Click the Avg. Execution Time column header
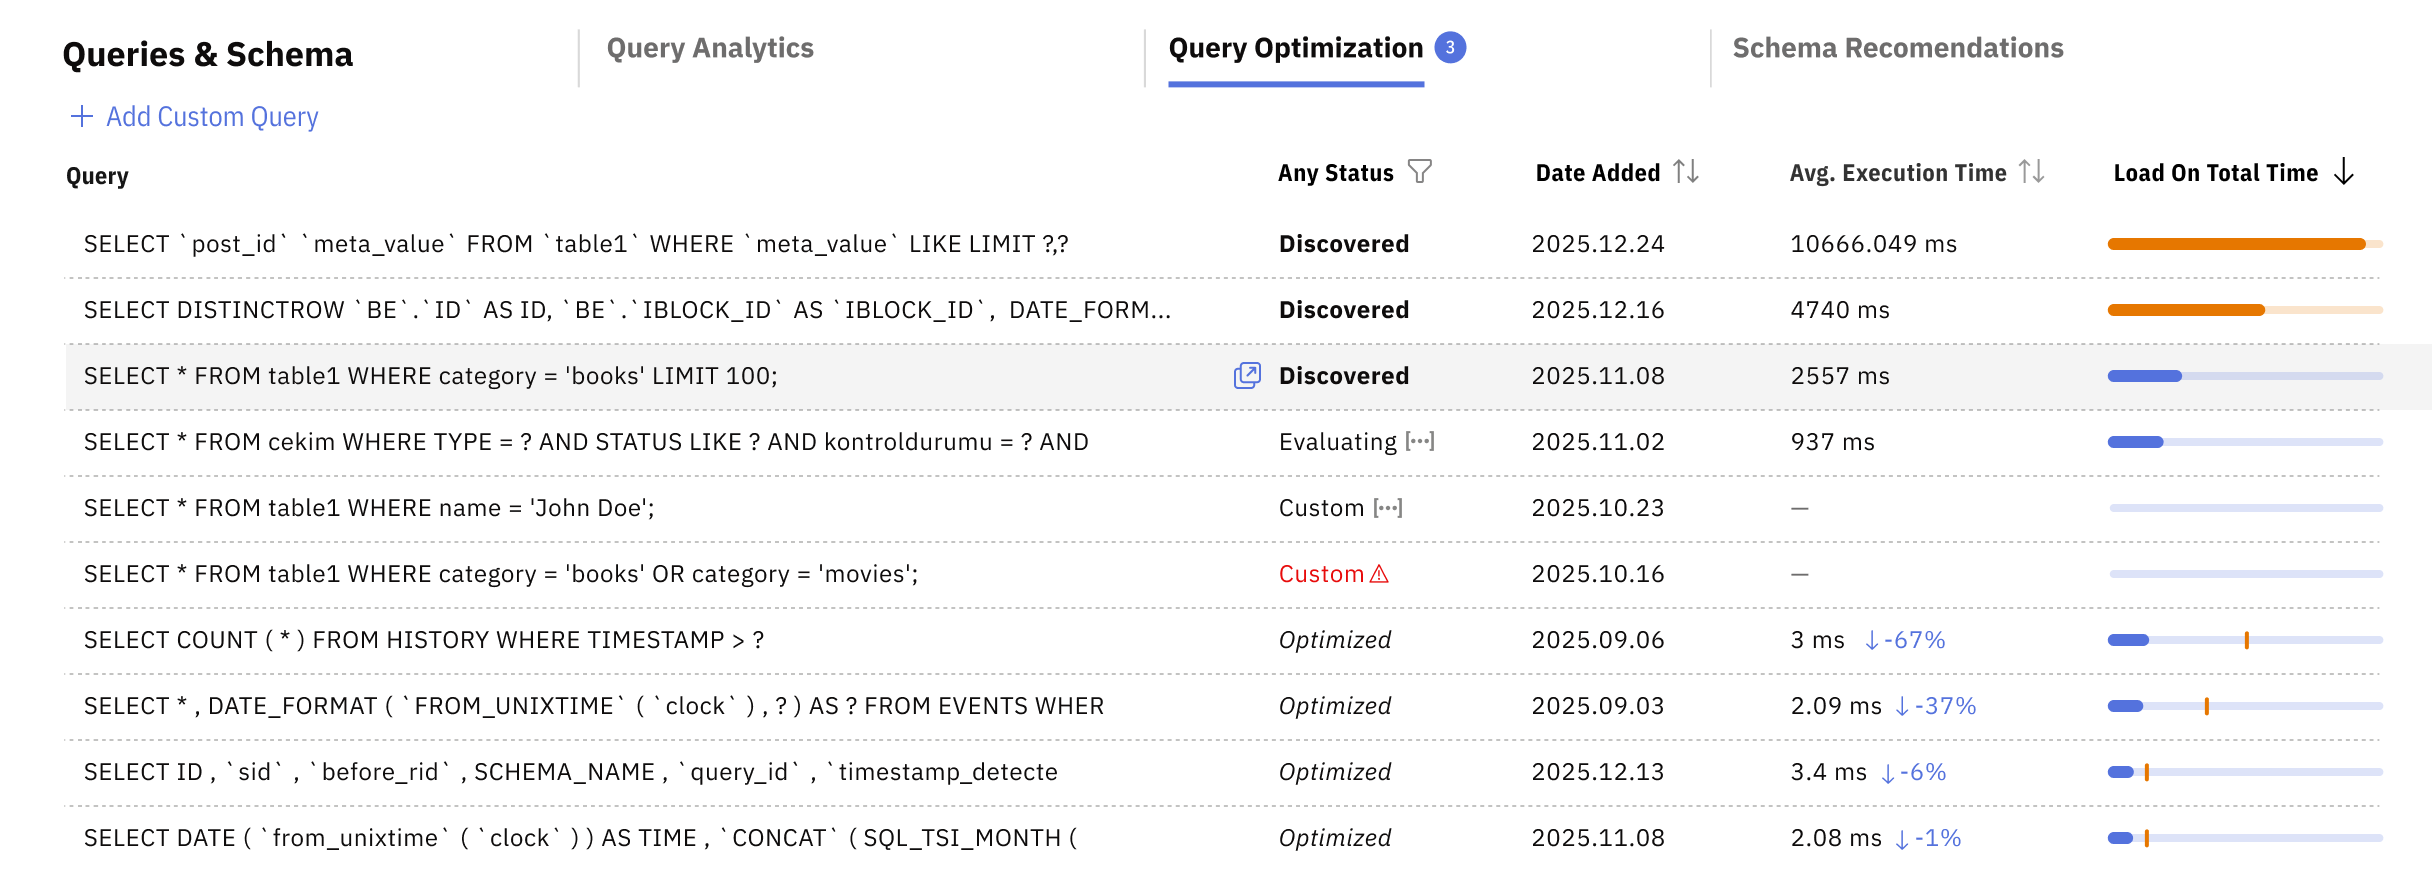Image resolution: width=2432 pixels, height=882 pixels. pyautogui.click(x=1897, y=173)
